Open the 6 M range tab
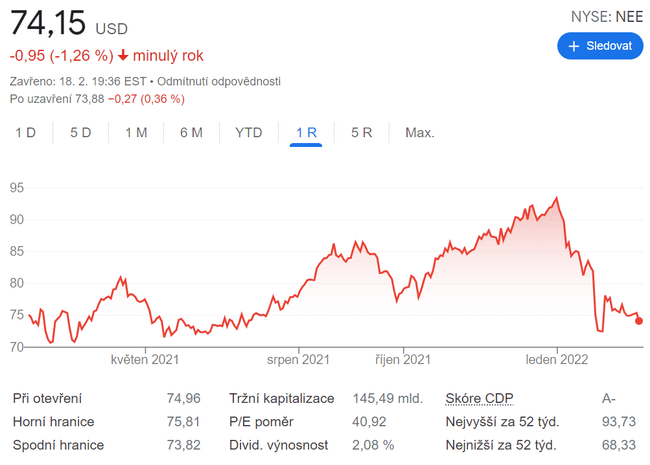This screenshot has width=650, height=465. pyautogui.click(x=191, y=132)
